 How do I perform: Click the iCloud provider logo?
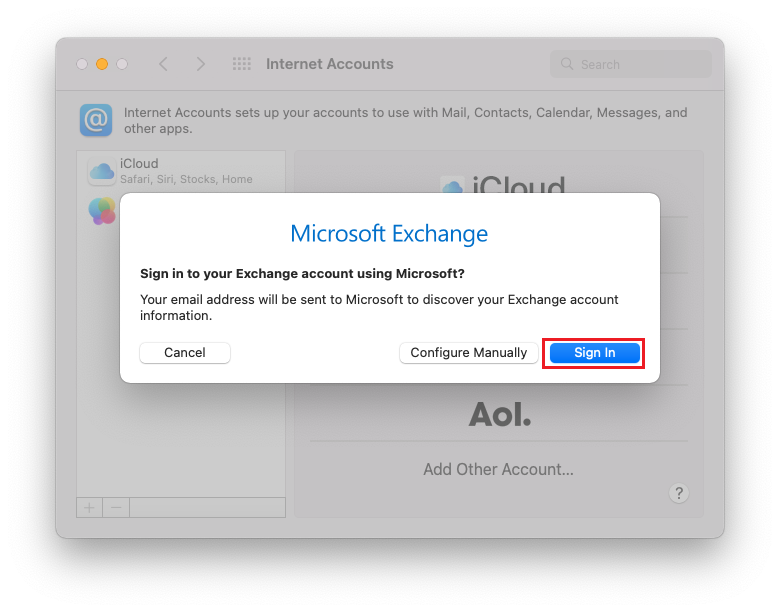[x=503, y=185]
